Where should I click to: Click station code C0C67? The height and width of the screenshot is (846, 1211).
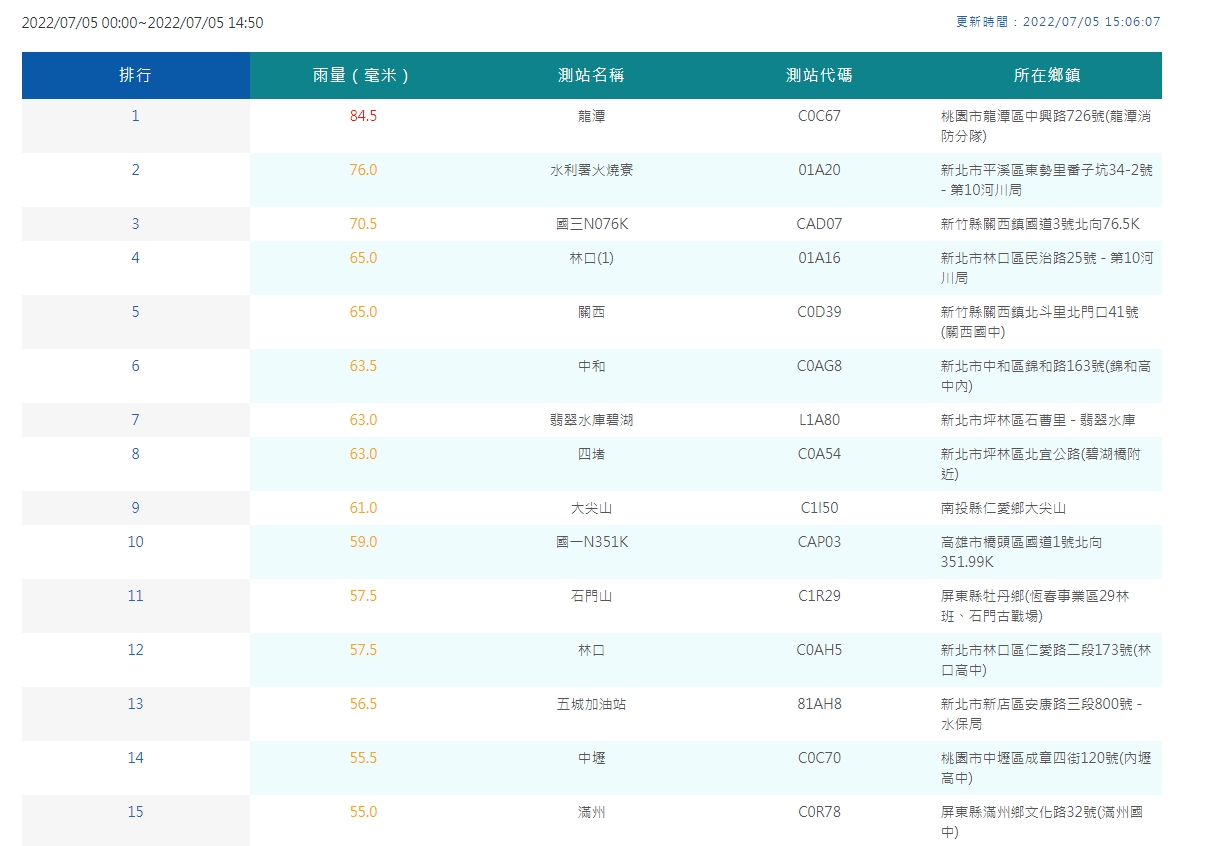(819, 116)
